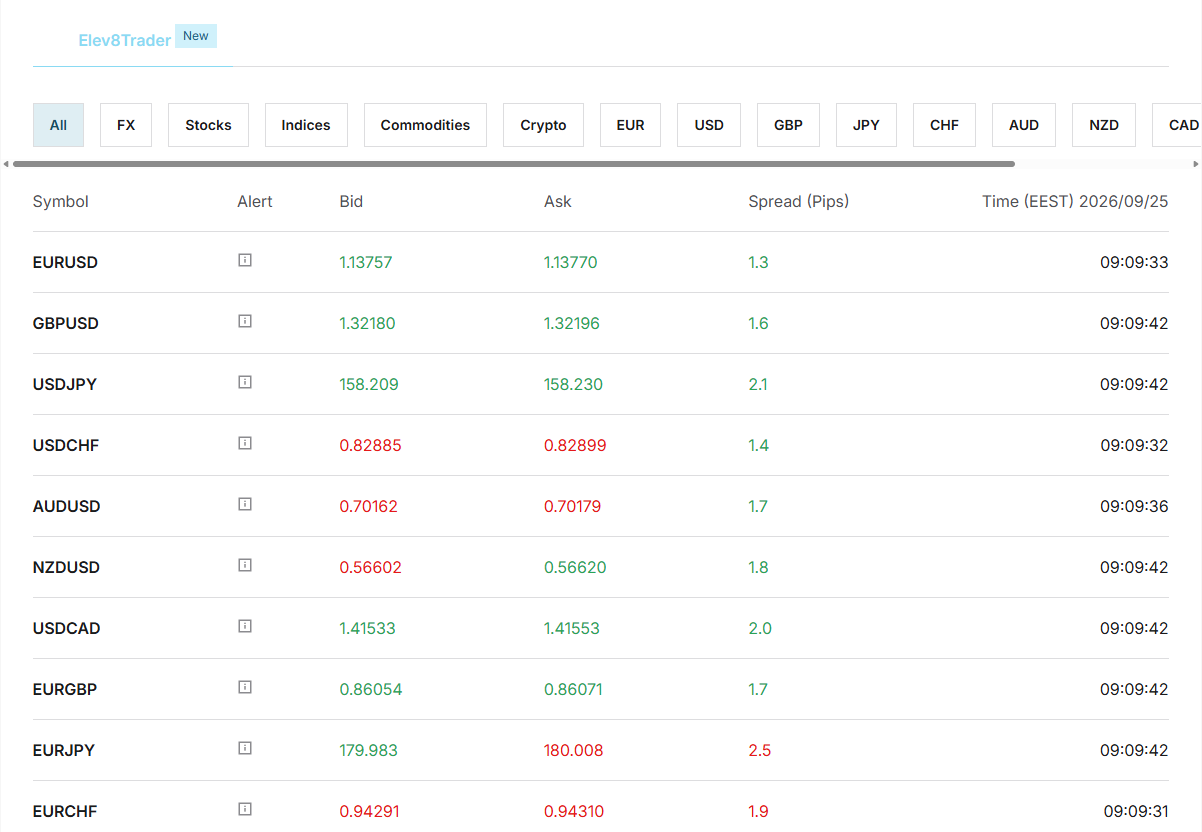Filter pairs by NZD
The height and width of the screenshot is (832, 1202).
(1104, 125)
